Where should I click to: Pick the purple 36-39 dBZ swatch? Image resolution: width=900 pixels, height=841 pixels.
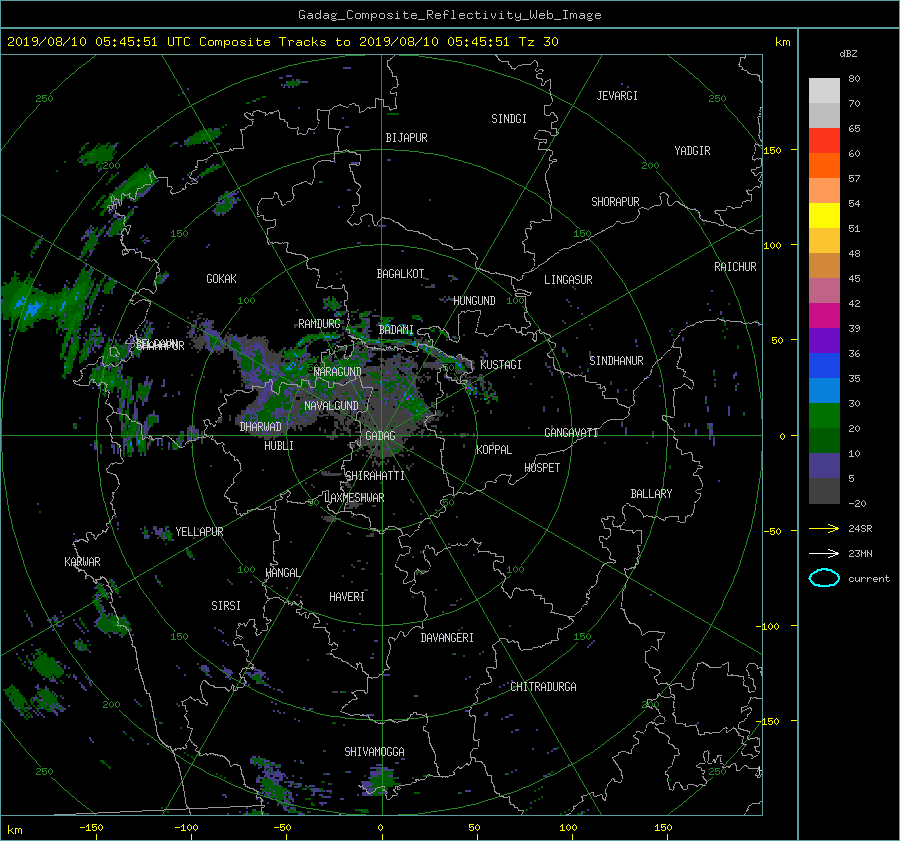point(824,340)
